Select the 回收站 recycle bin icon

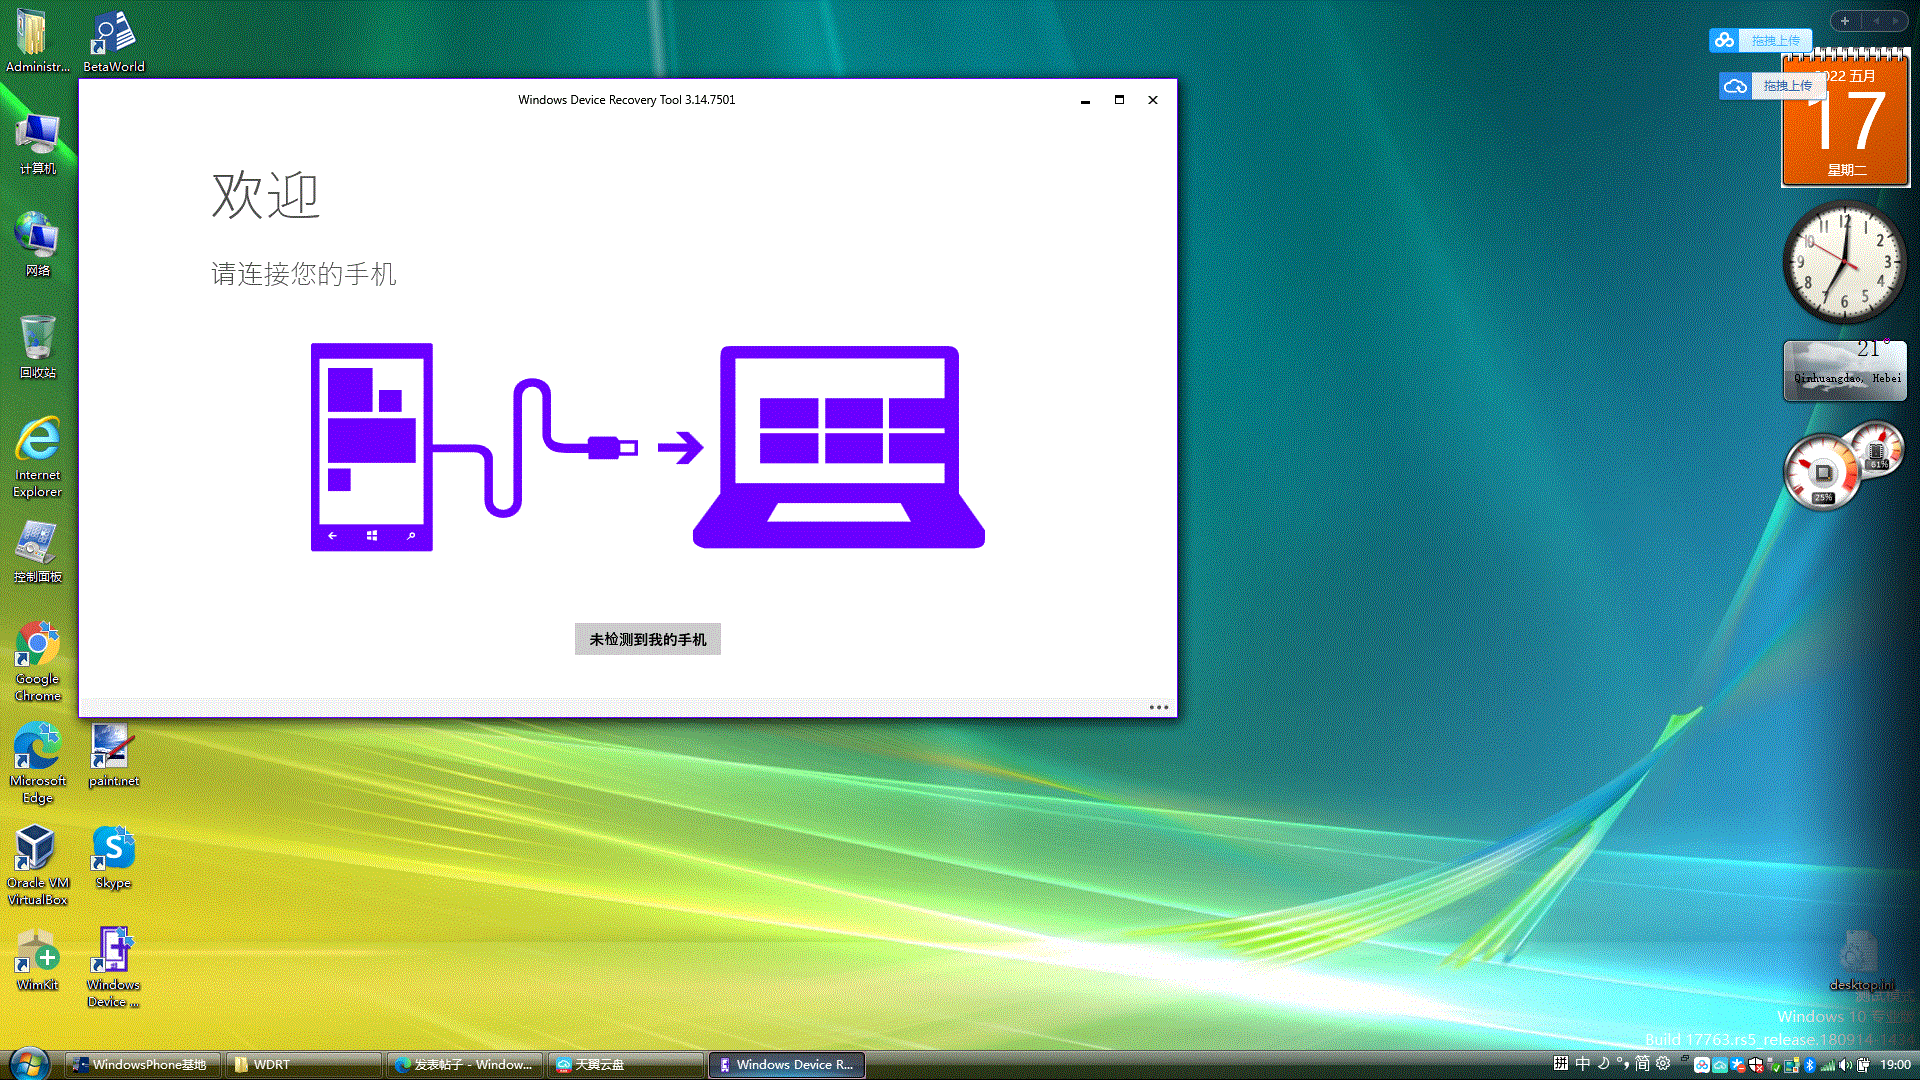click(37, 347)
